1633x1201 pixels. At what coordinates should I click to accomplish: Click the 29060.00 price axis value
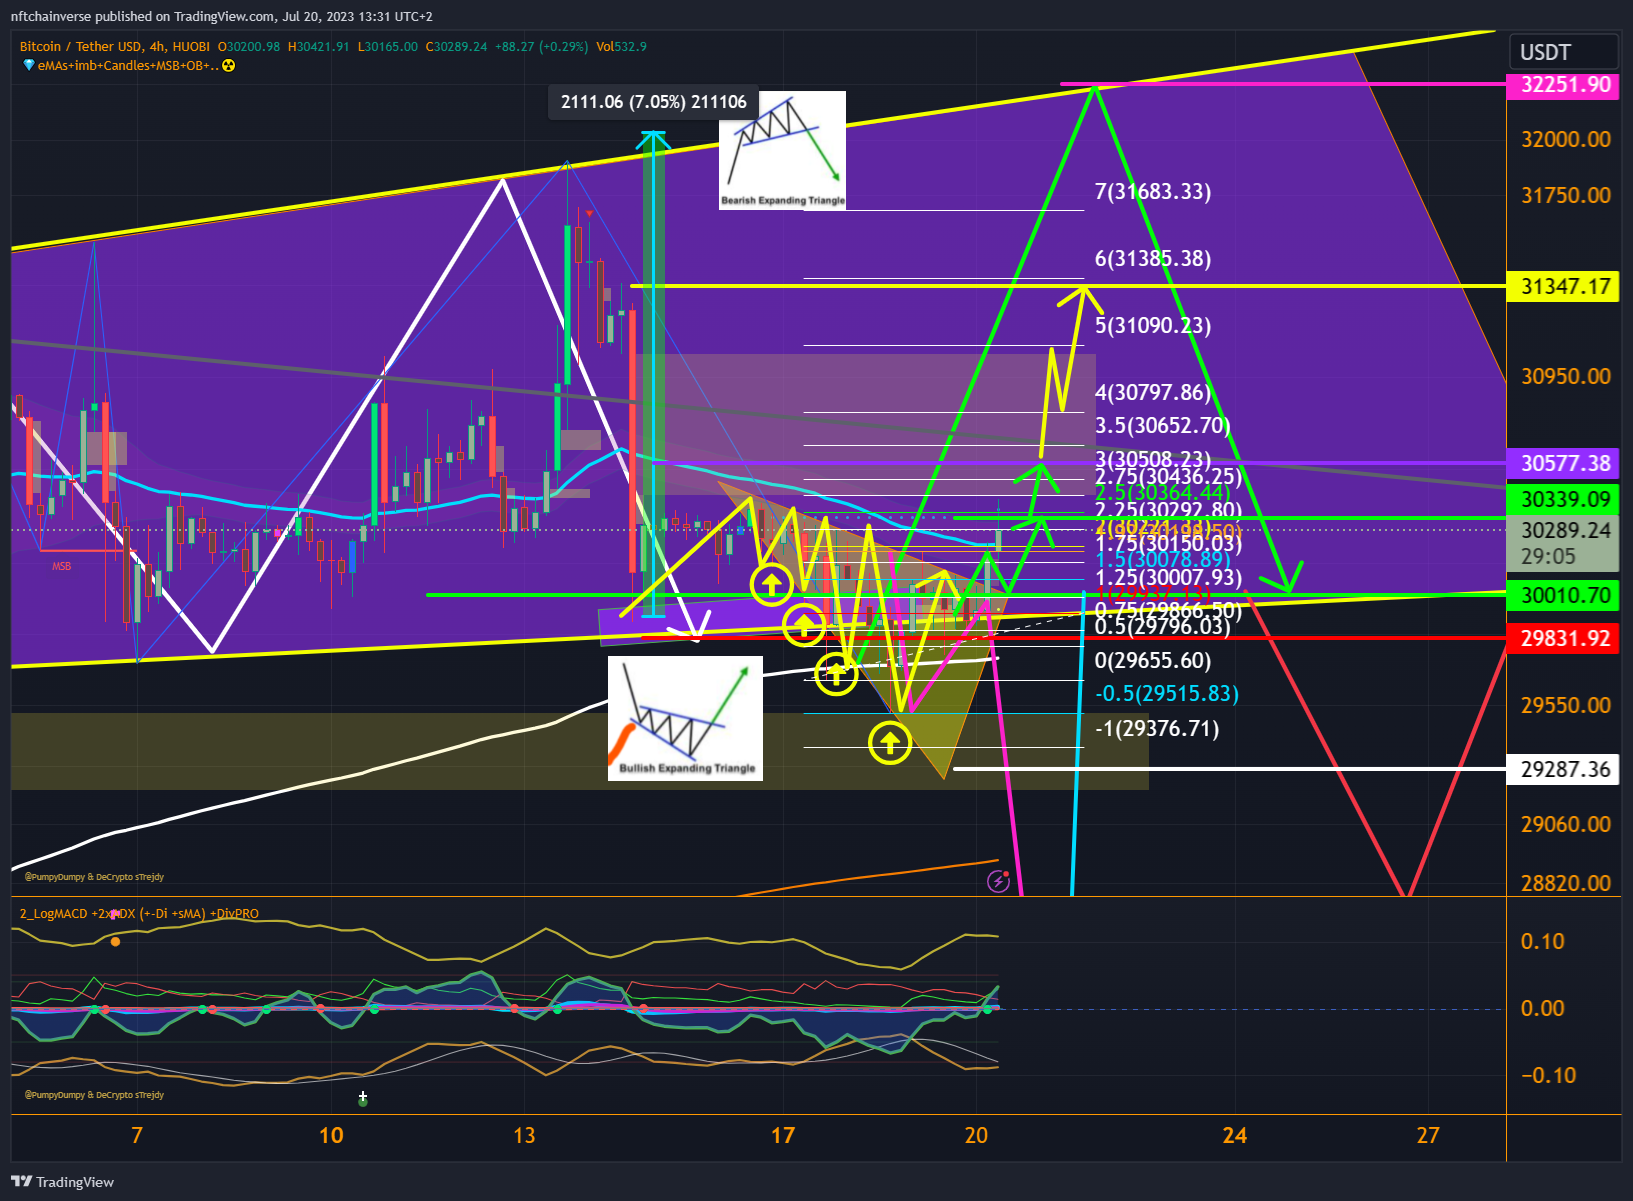point(1566,825)
